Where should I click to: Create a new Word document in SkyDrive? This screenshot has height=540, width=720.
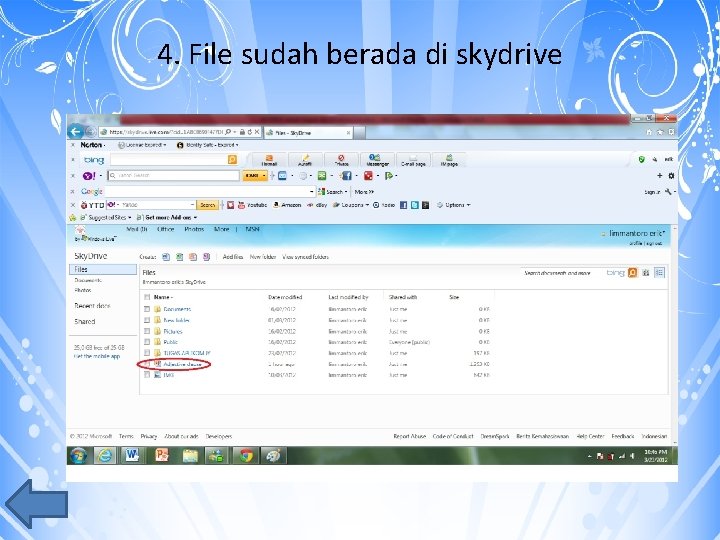(x=166, y=257)
